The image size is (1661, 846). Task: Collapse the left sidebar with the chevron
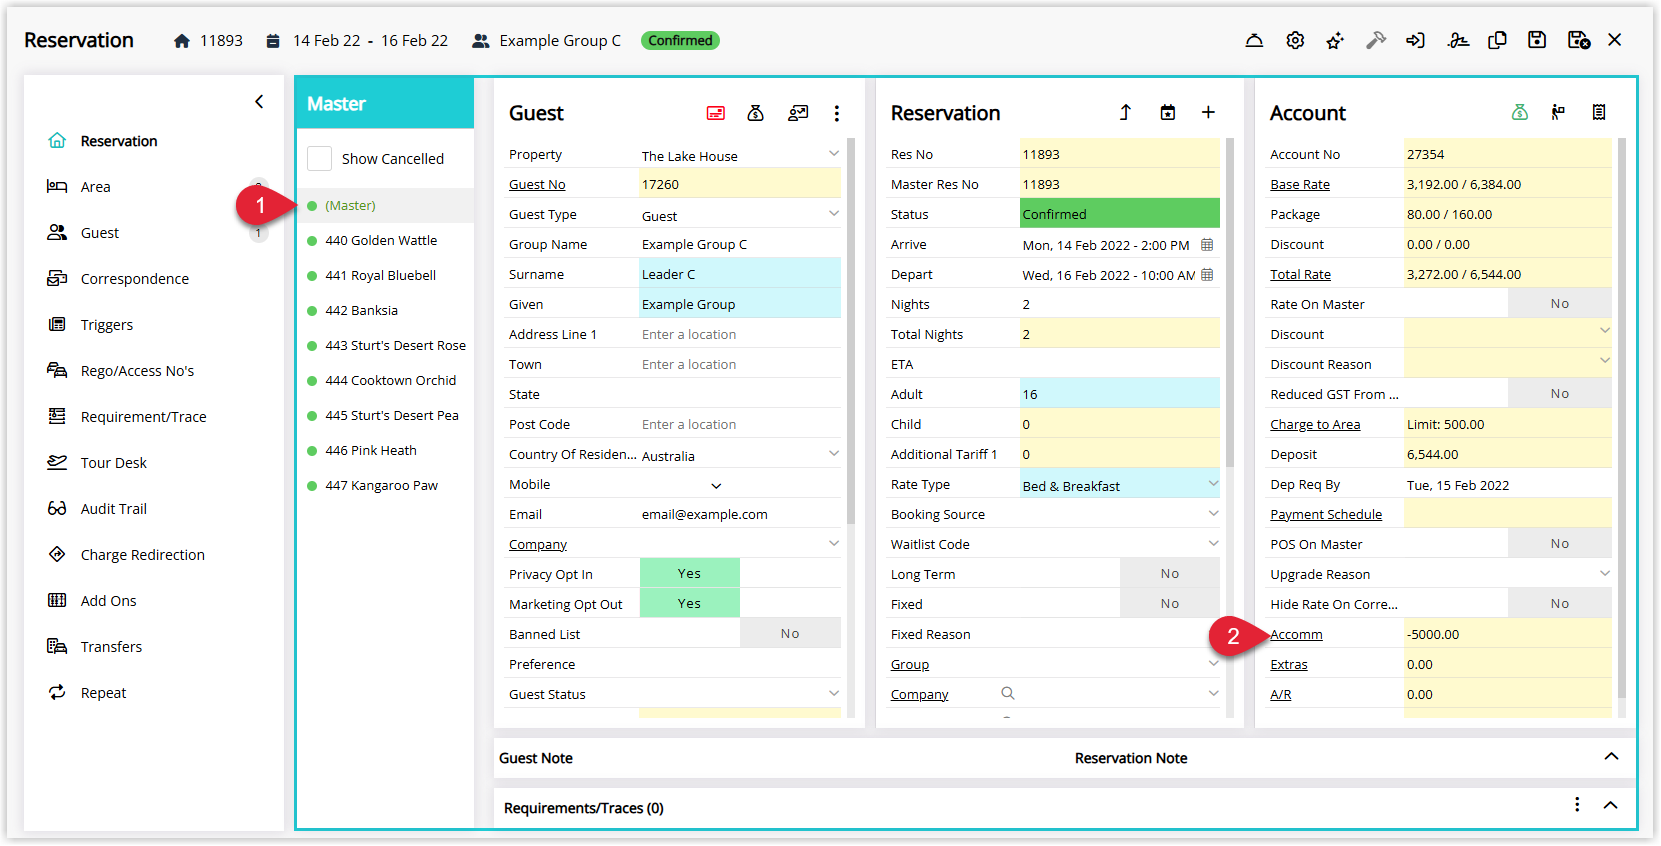pos(259,102)
